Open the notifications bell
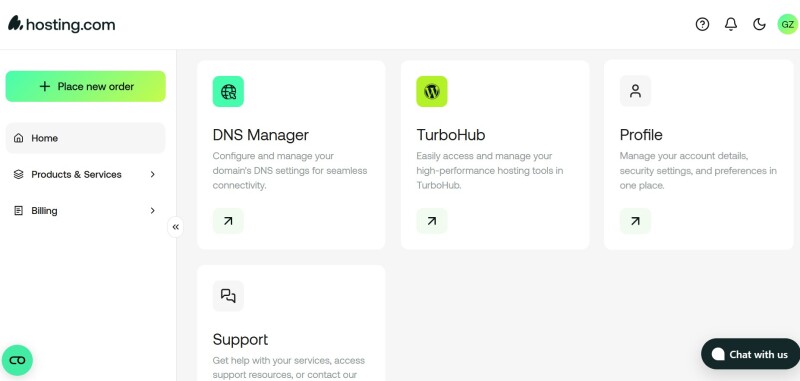This screenshot has width=800, height=381. 731,24
